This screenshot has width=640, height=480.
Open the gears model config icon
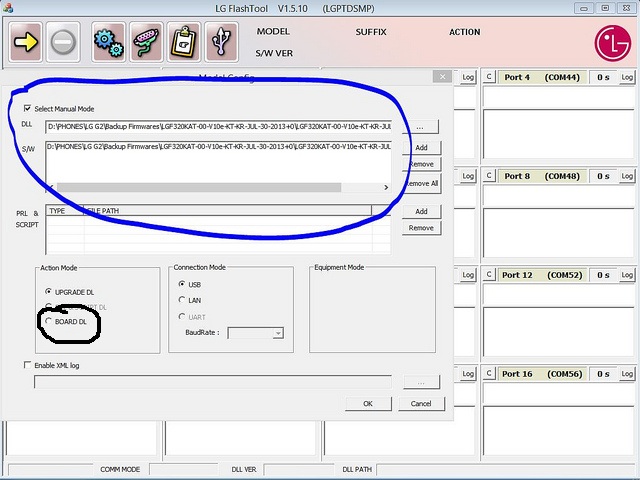coord(108,42)
